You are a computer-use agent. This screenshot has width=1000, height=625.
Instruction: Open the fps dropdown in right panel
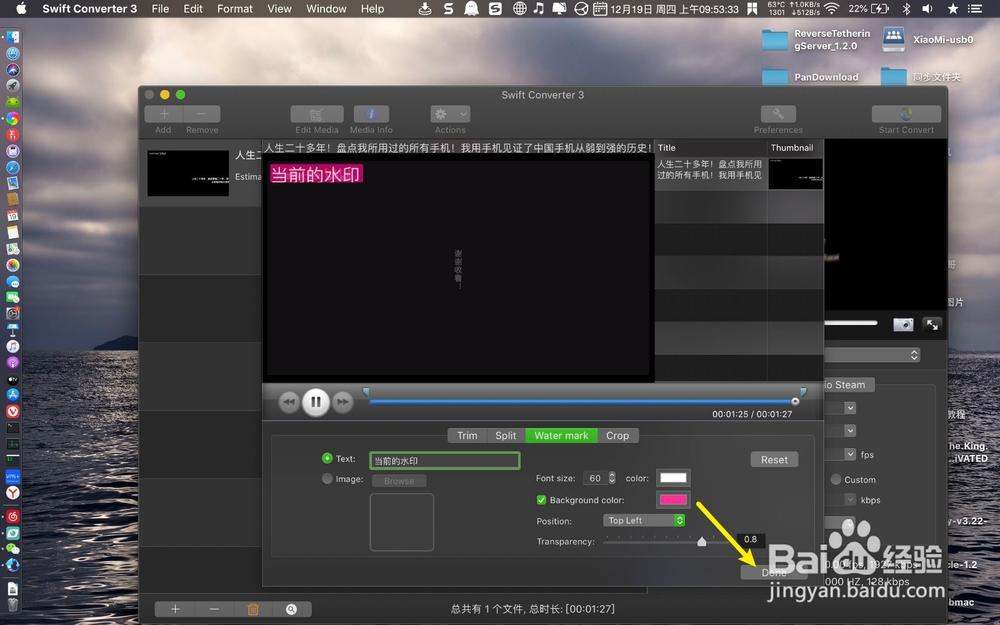[x=841, y=454]
